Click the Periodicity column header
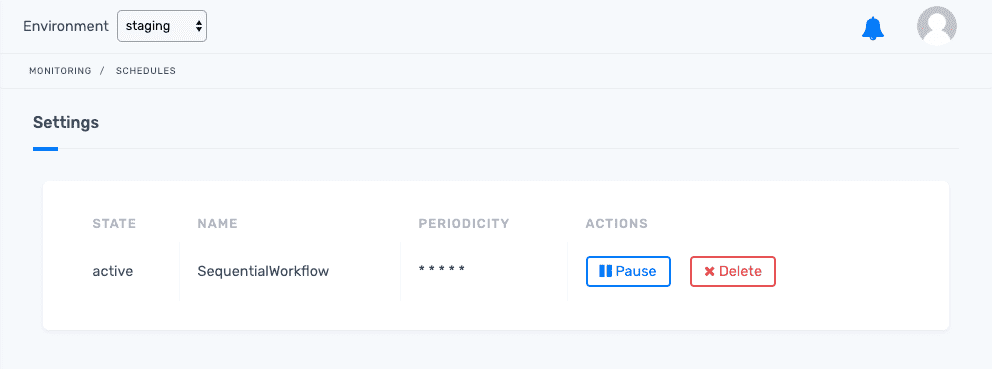The height and width of the screenshot is (369, 992). tap(464, 223)
